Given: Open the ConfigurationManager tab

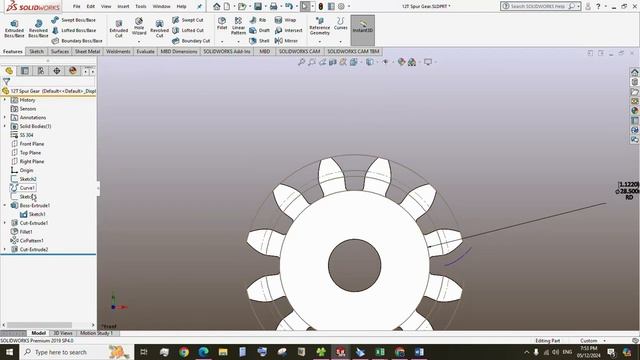Looking at the screenshot, I should 41,71.
